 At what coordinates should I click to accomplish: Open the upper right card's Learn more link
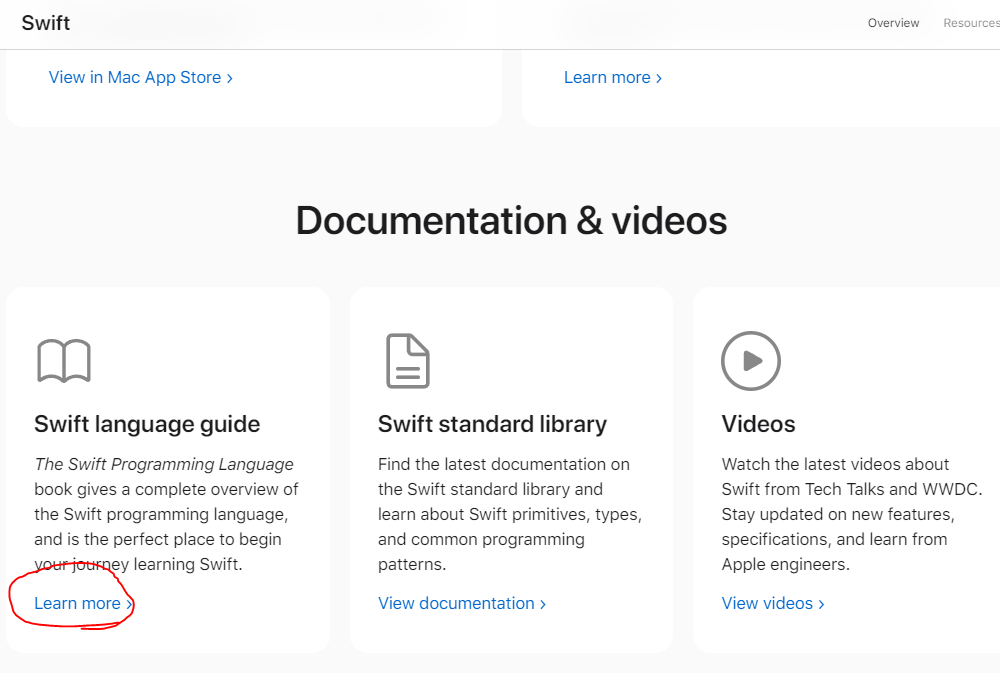click(x=613, y=77)
